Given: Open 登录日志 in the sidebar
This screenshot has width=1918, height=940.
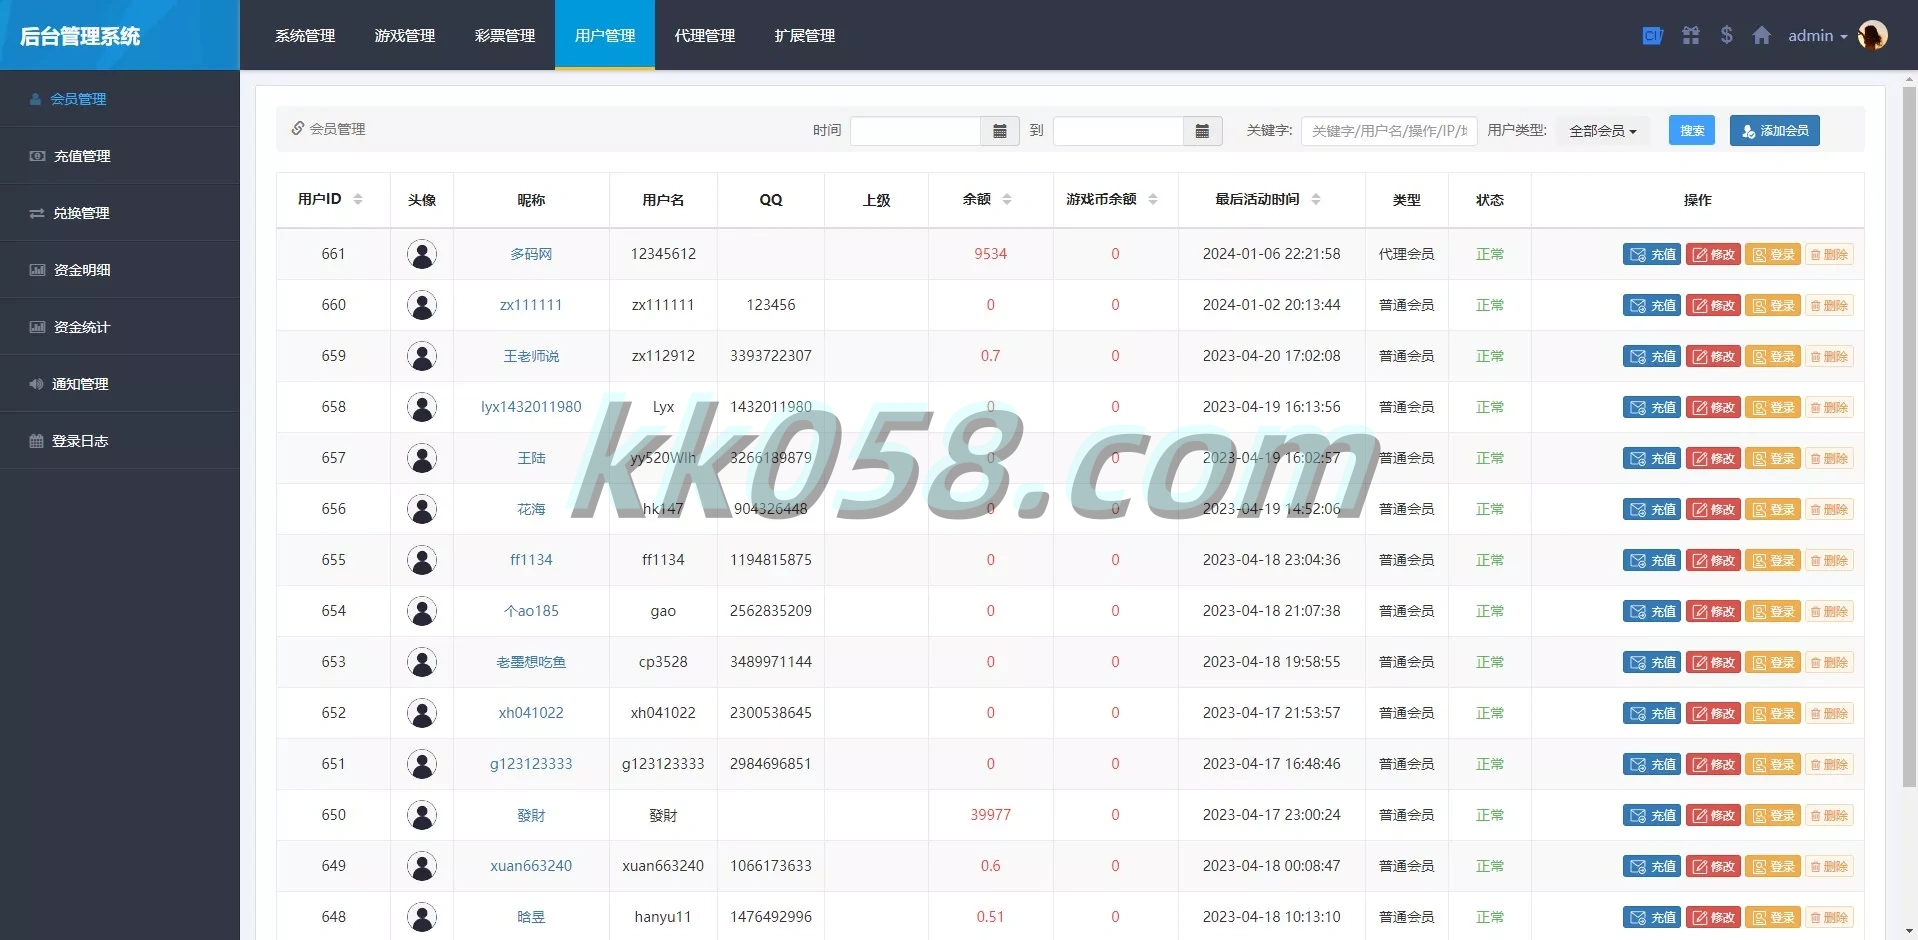Looking at the screenshot, I should coord(120,441).
